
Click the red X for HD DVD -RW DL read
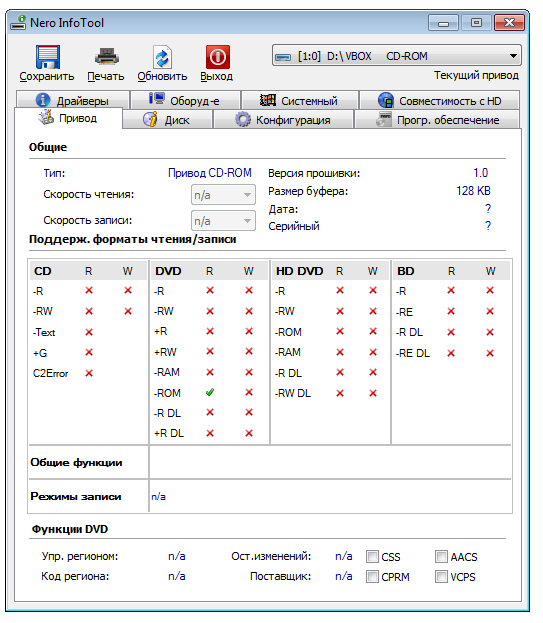pyautogui.click(x=340, y=393)
